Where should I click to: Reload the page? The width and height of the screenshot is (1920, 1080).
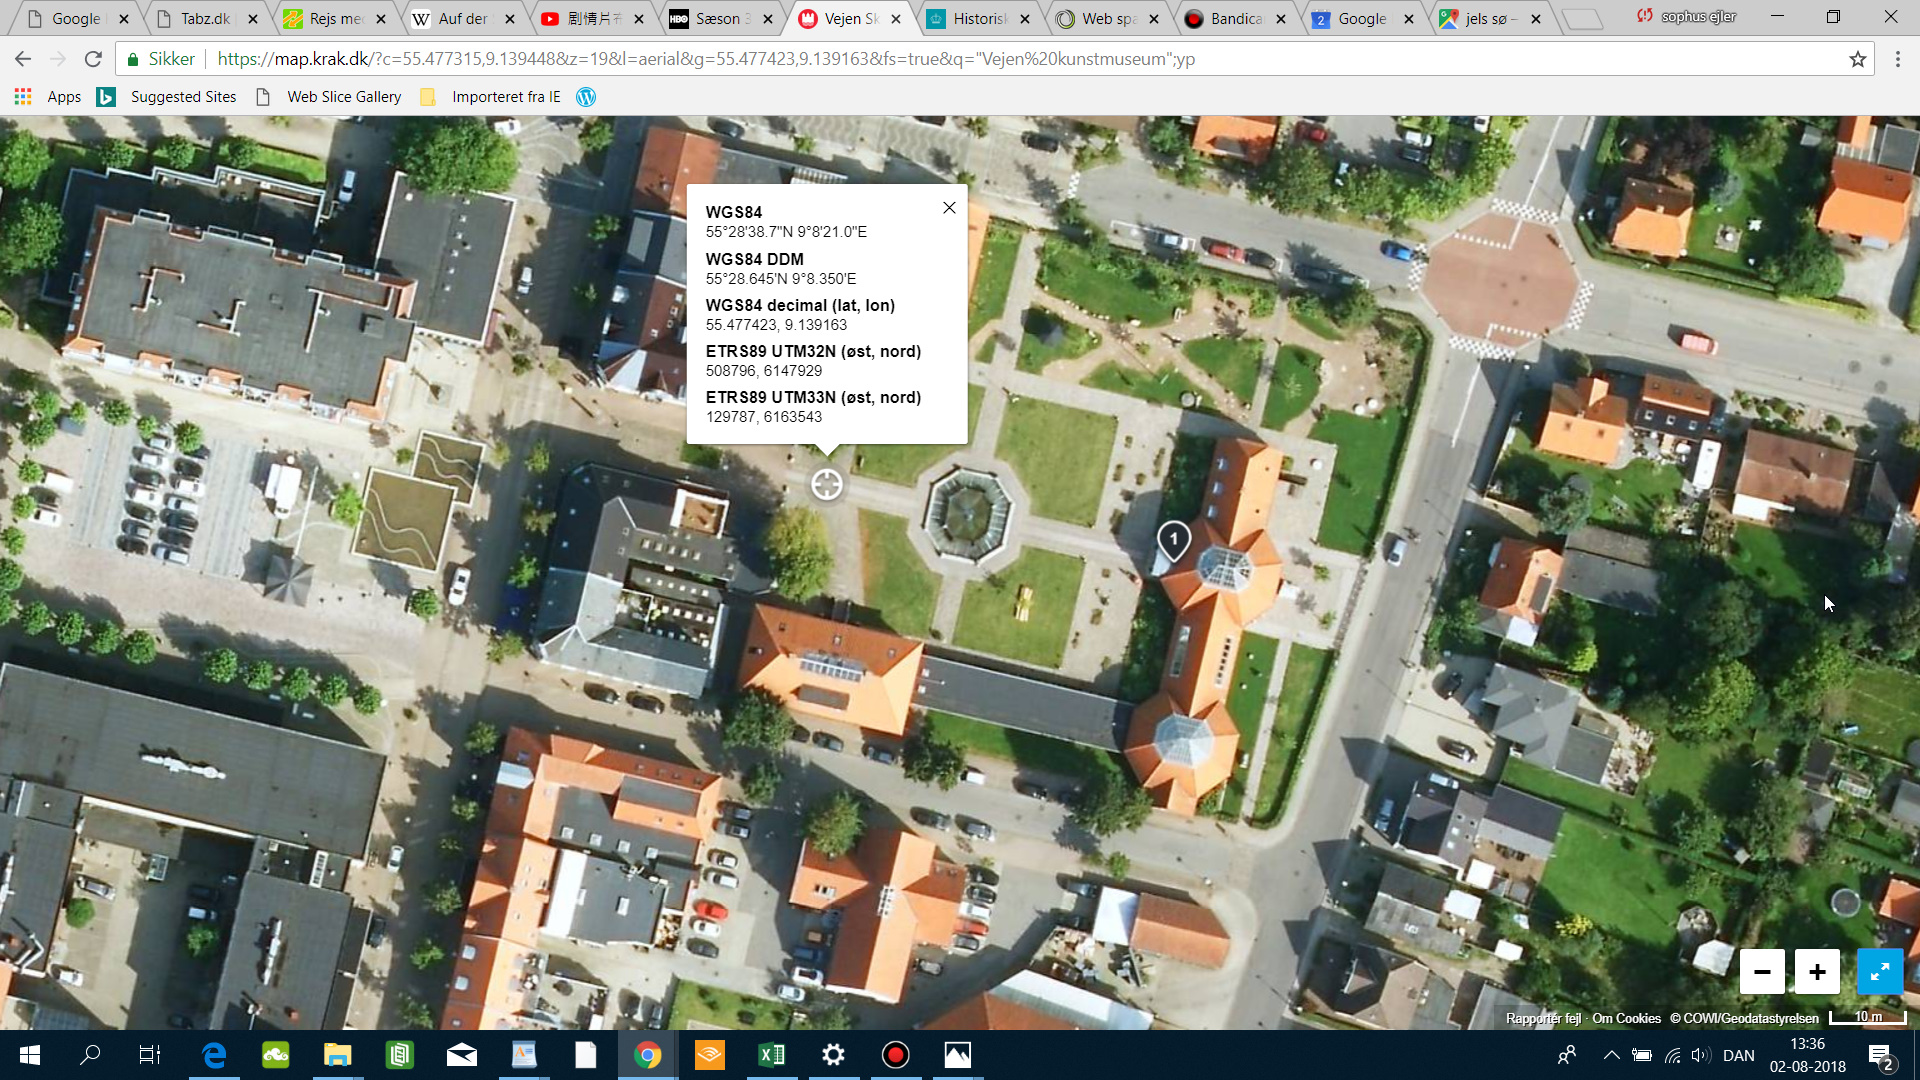pyautogui.click(x=93, y=59)
